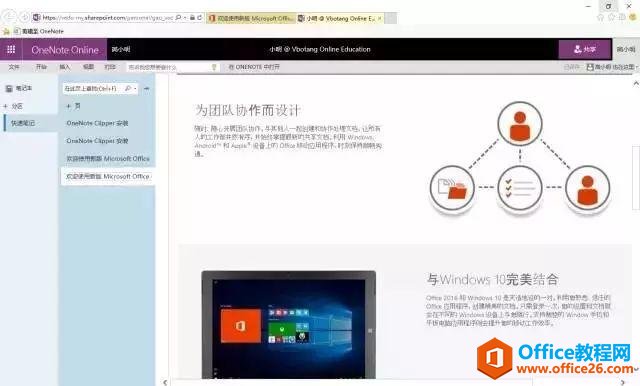Open the browser home icon
Screen dimensions: 640x386
(600, 18)
